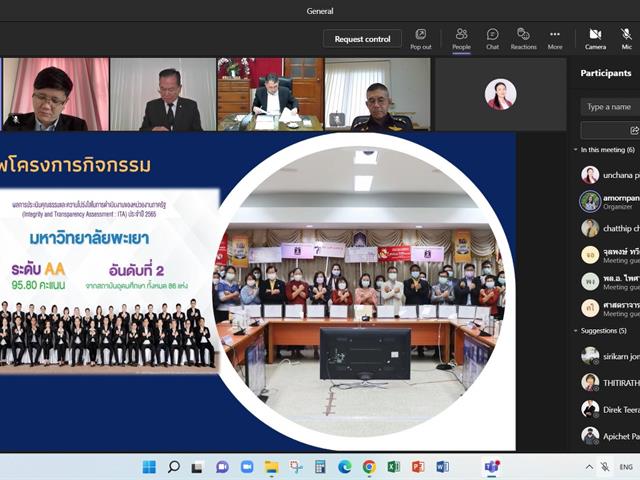Select participant with ศโ avatar
640x480 pixels.
point(610,308)
